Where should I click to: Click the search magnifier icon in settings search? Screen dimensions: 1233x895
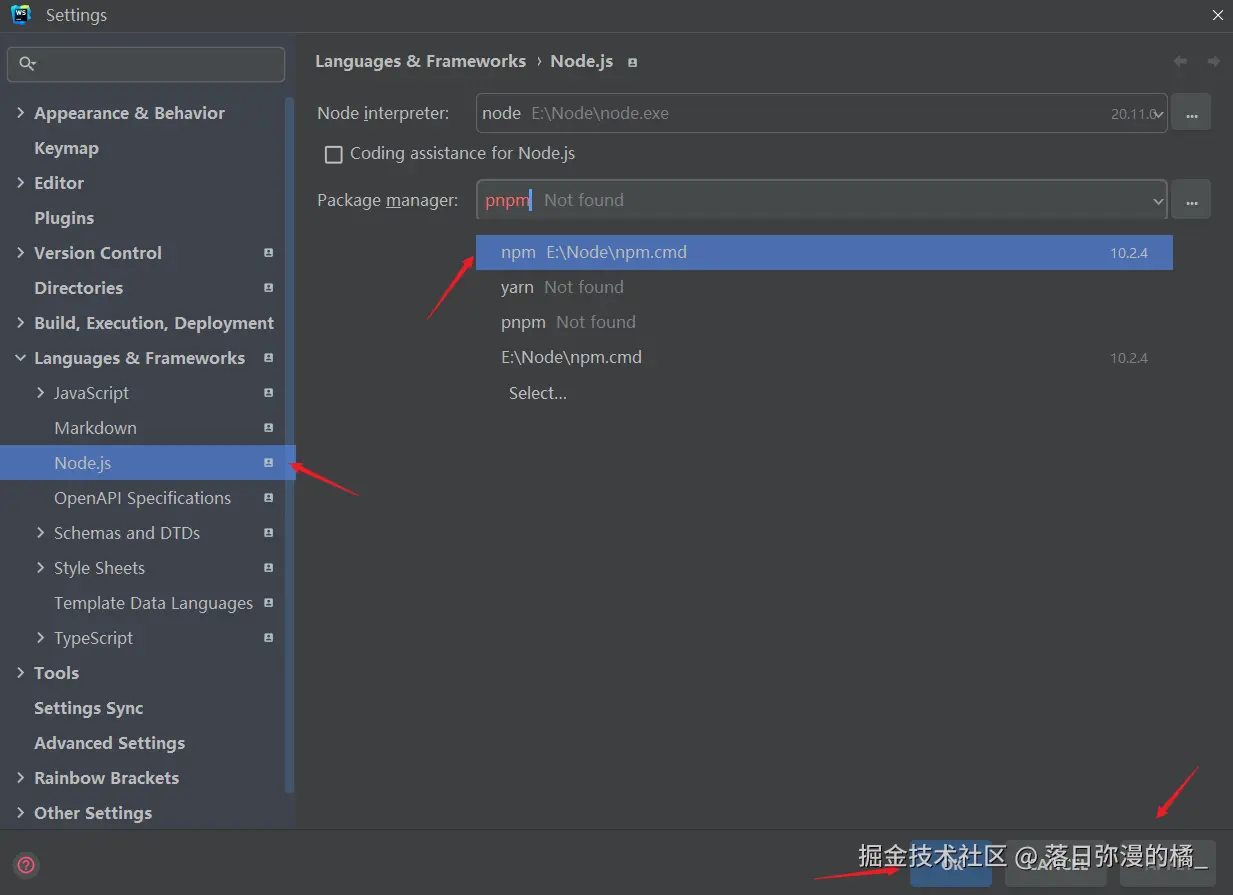pos(27,65)
